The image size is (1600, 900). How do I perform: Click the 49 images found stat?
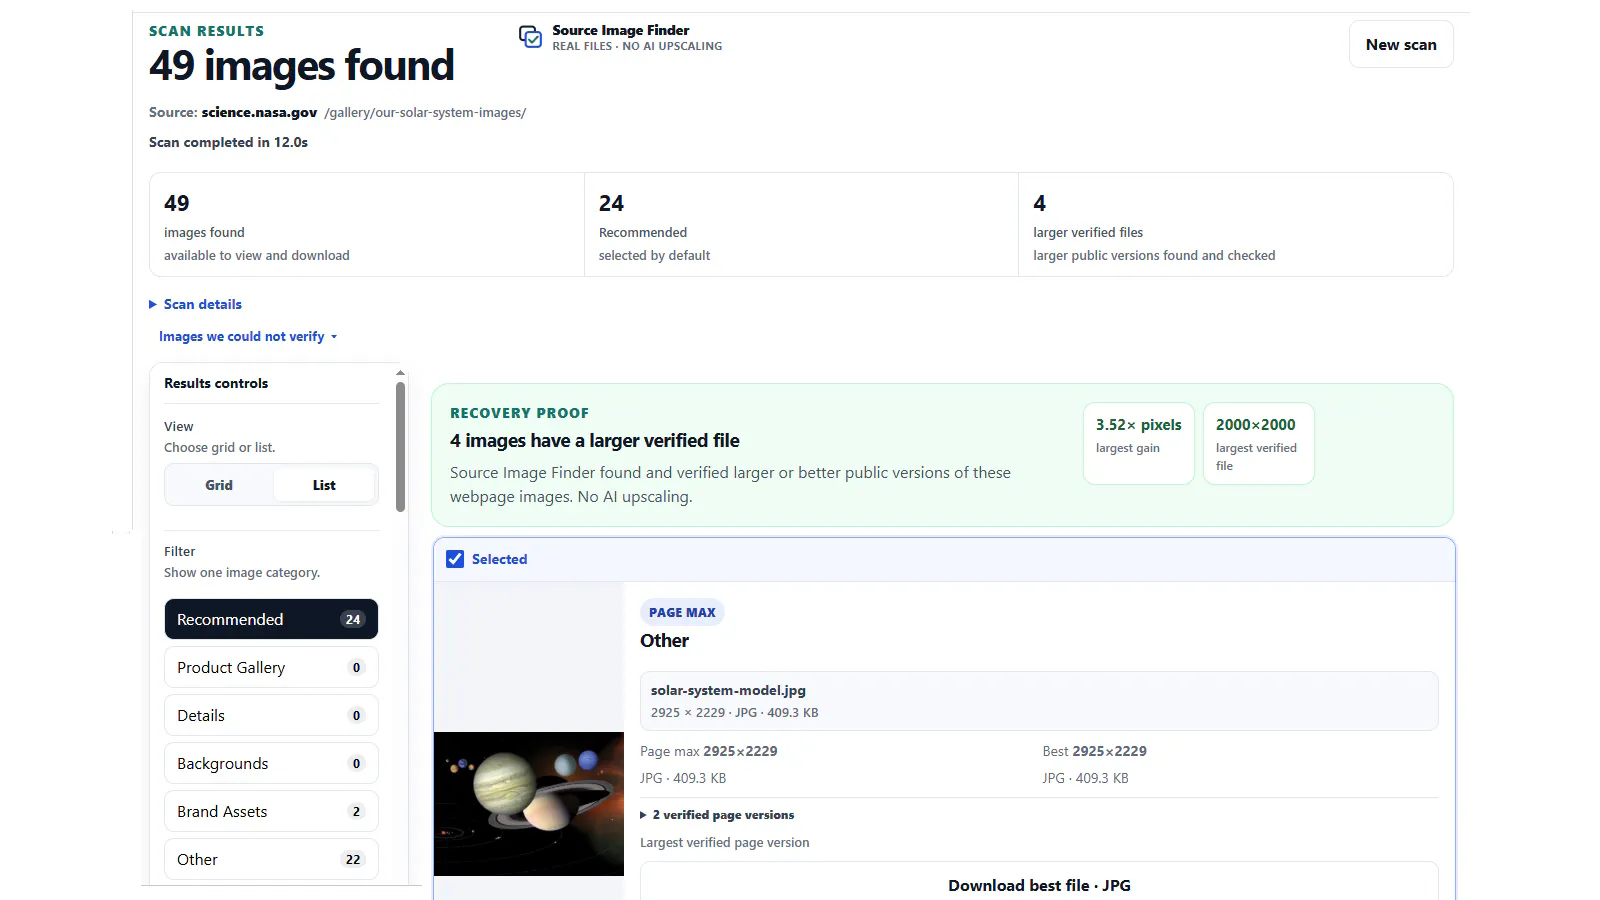(x=367, y=225)
